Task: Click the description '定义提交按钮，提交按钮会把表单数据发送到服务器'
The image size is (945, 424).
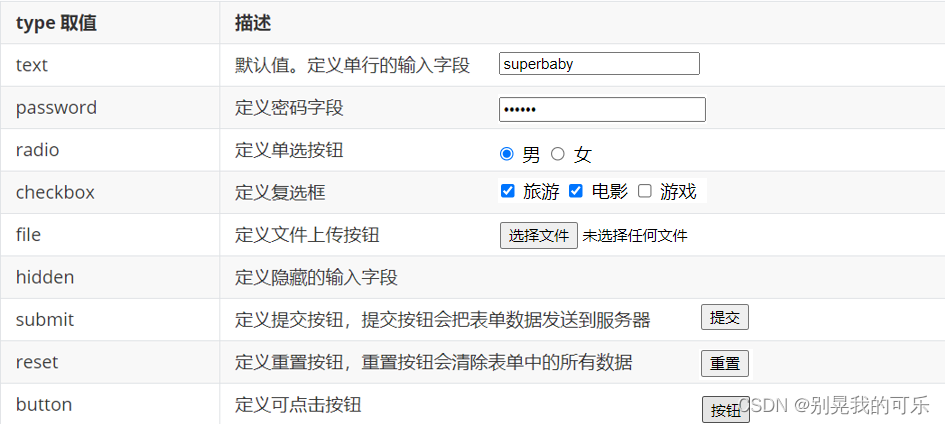Action: coord(443,320)
